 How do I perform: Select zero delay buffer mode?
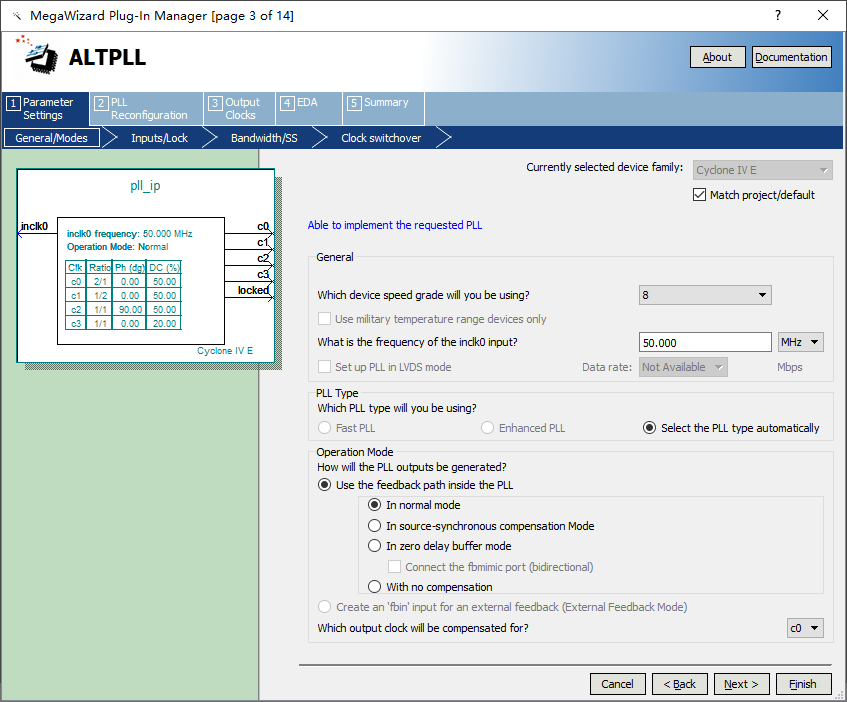(x=374, y=546)
